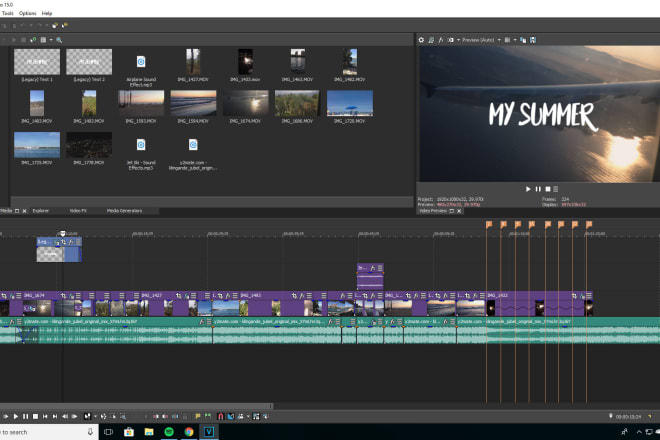Toggle the auto ripple button

pos(240,416)
